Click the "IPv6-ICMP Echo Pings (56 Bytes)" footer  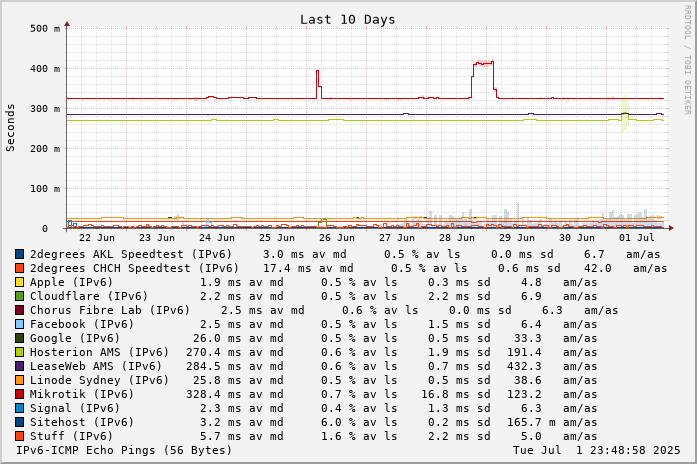click(x=124, y=450)
